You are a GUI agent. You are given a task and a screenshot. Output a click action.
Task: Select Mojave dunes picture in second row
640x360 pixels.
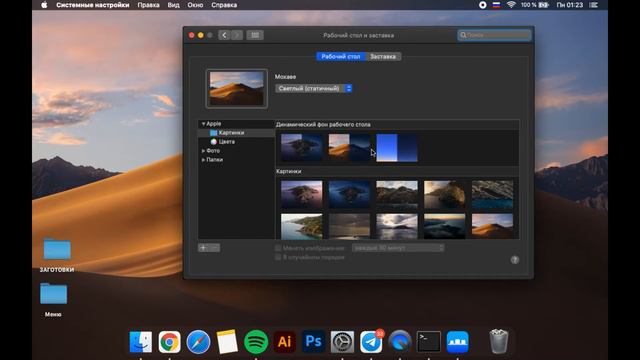tap(492, 226)
